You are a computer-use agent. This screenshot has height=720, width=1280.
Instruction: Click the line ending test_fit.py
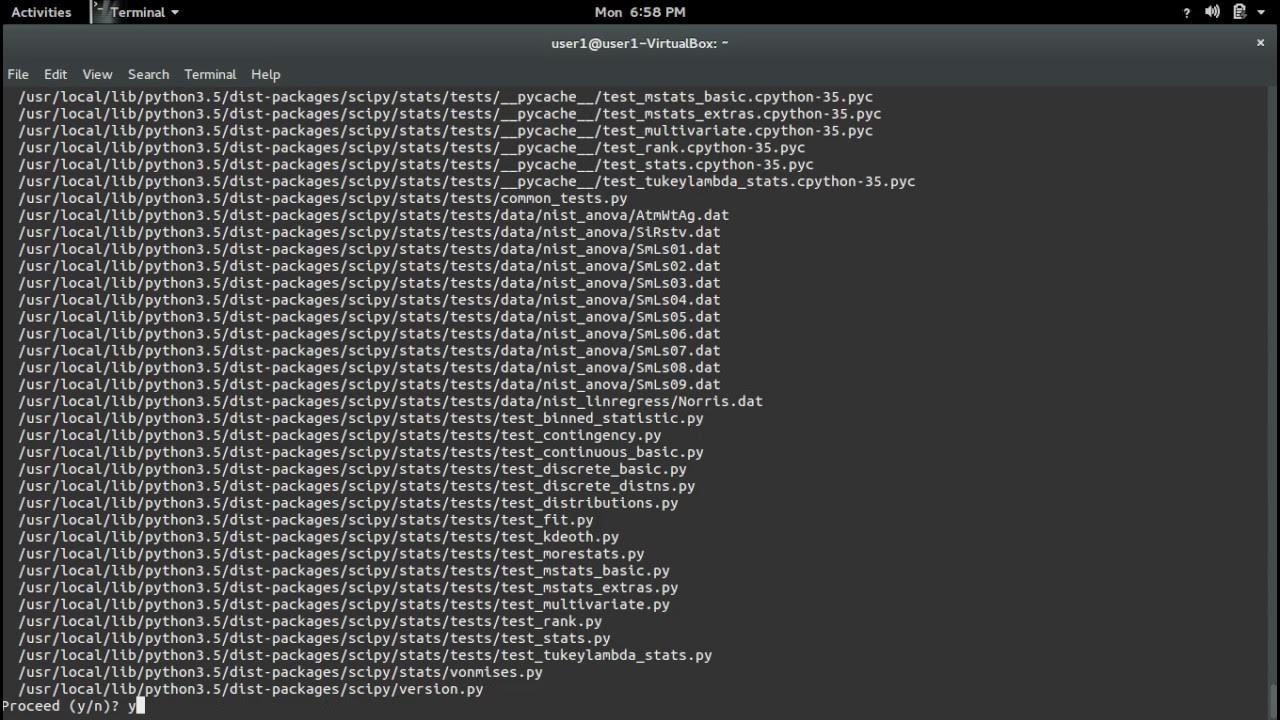(306, 520)
